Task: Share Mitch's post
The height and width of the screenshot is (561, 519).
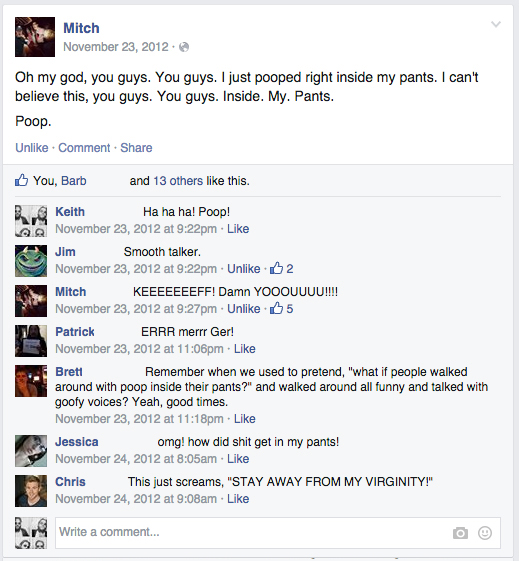Action: (x=136, y=147)
